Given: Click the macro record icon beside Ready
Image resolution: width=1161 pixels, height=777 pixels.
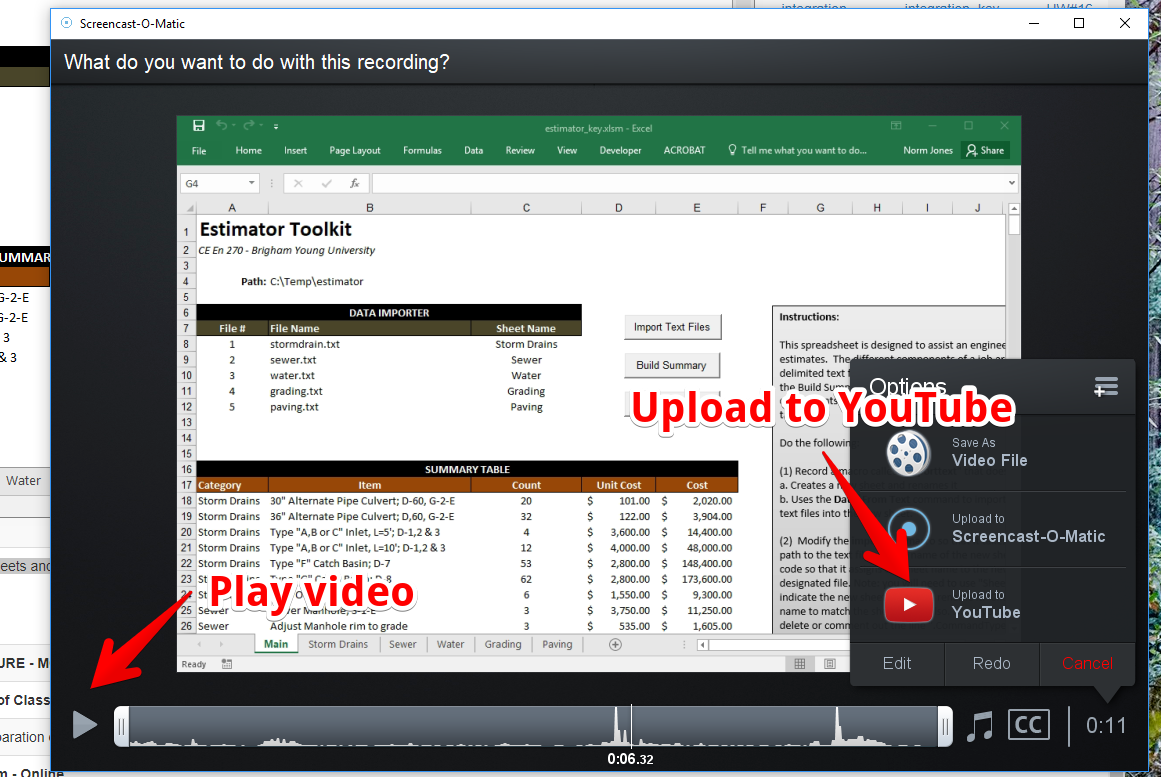Looking at the screenshot, I should [x=227, y=664].
